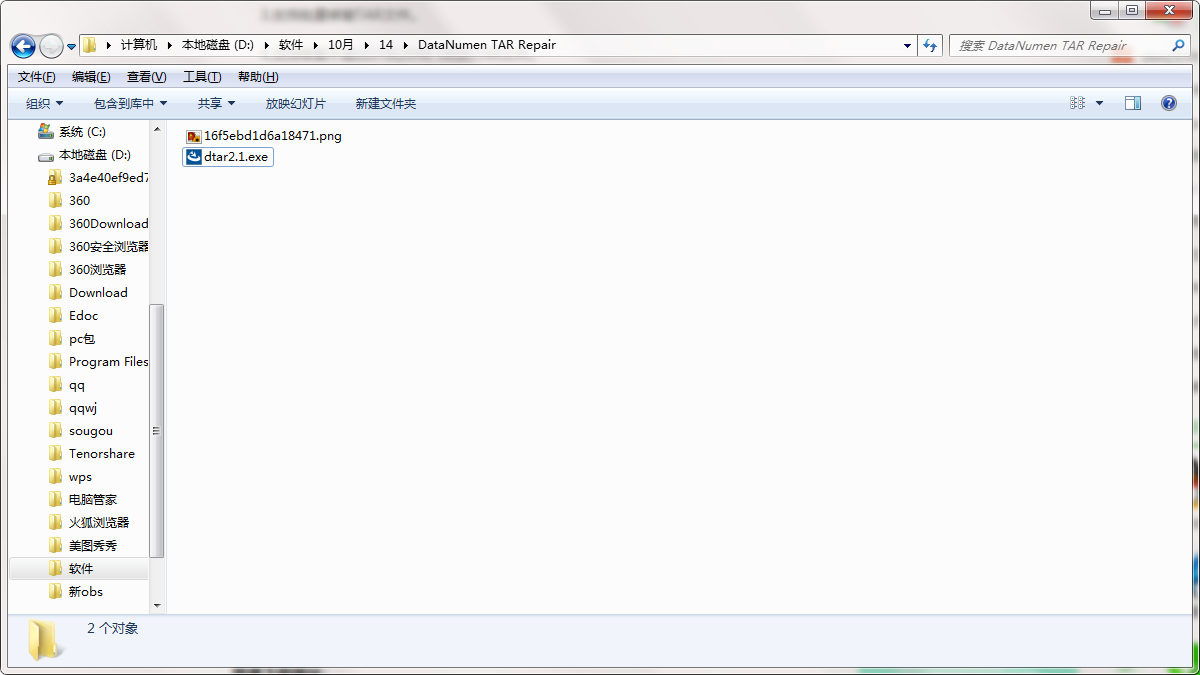Click the PNG image file icon
The width and height of the screenshot is (1200, 675).
pos(194,136)
